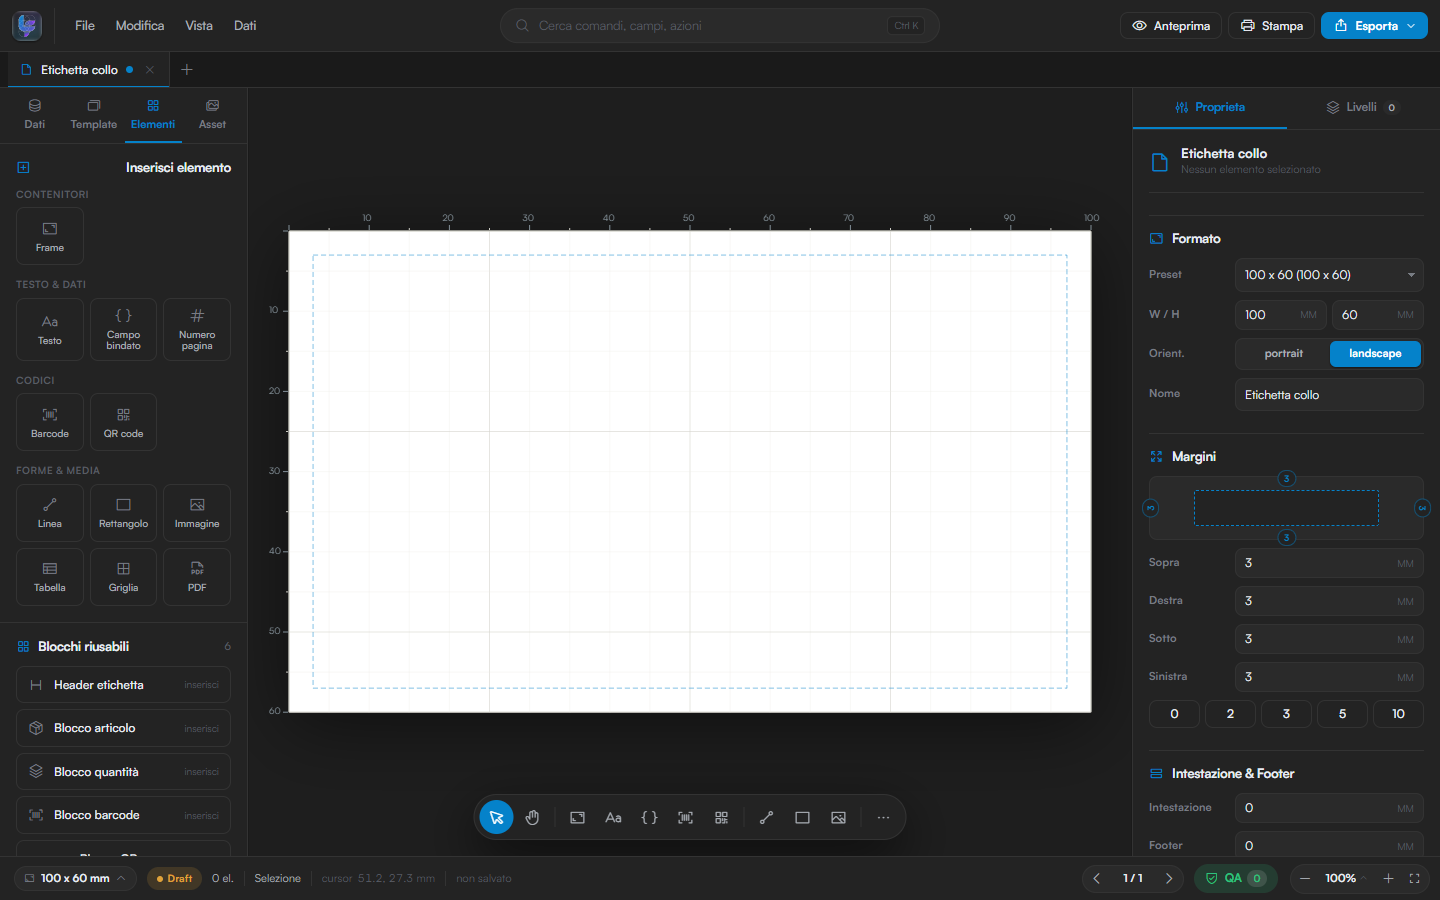Image resolution: width=1440 pixels, height=900 pixels.
Task: Toggle fullscreen view icon in status bar
Action: point(1414,878)
